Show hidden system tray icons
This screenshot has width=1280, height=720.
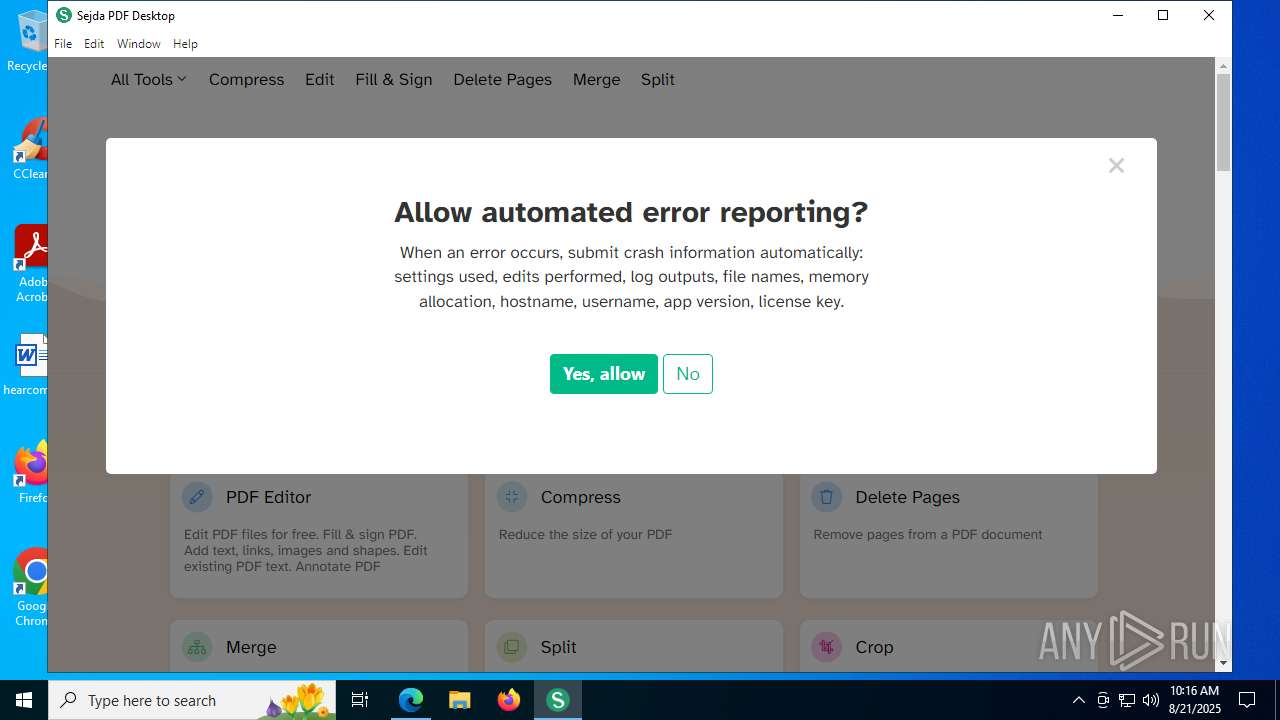1078,700
